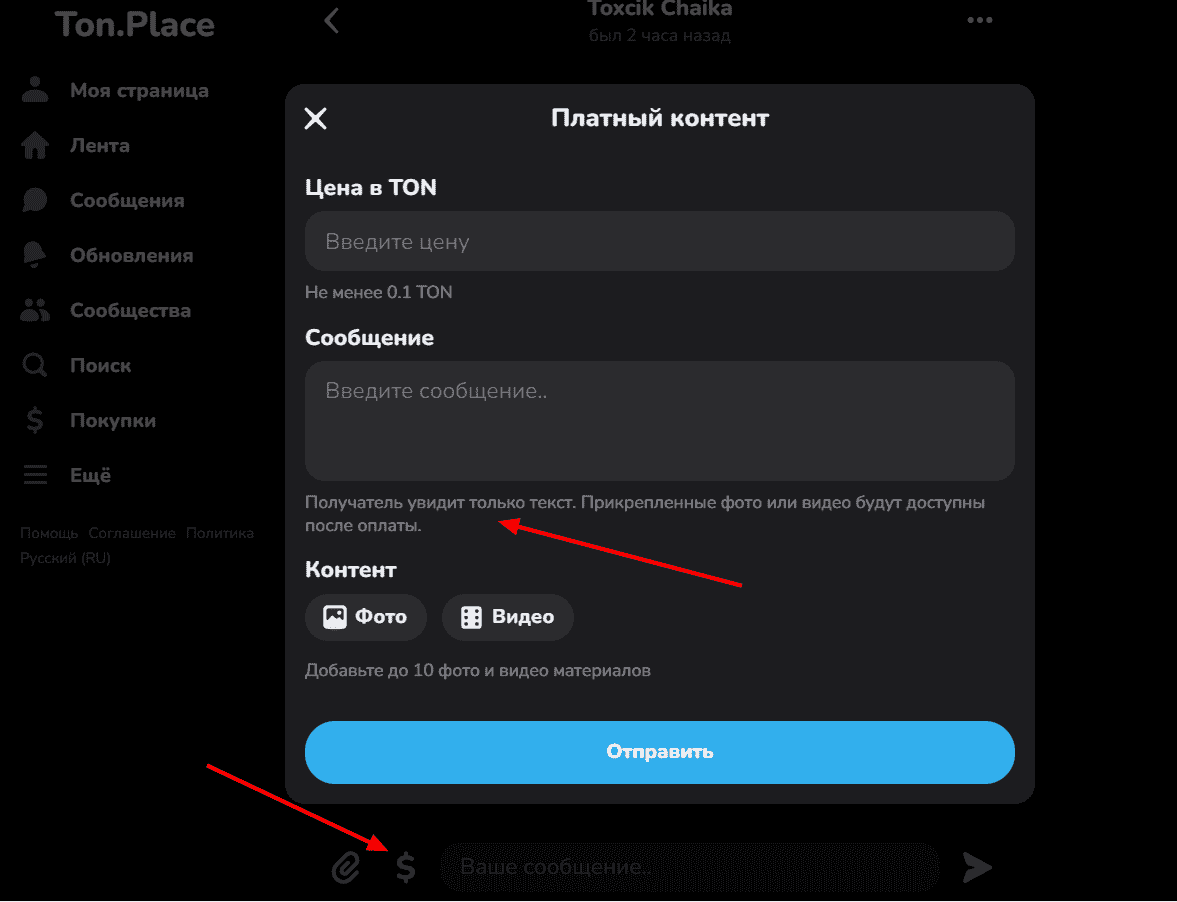The width and height of the screenshot is (1177, 902).
Task: Open the Русский (RU) language selector
Action: pyautogui.click(x=65, y=558)
